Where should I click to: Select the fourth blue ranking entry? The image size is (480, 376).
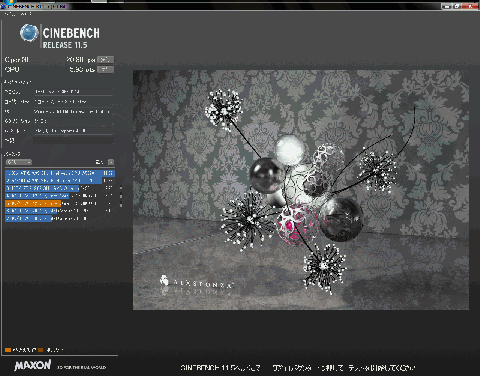[x=60, y=196]
